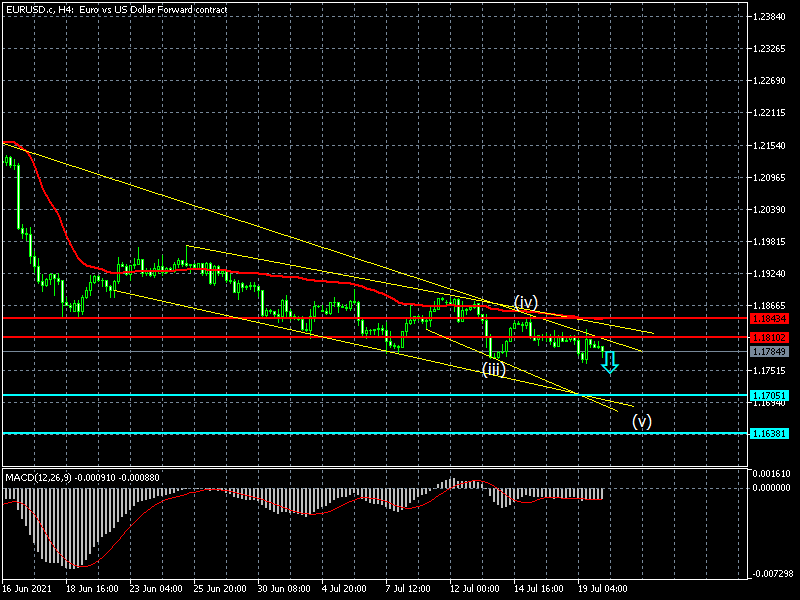Viewport: 800px width, 600px height.
Task: Click the 0.00161 MACD scale value
Action: (772, 473)
